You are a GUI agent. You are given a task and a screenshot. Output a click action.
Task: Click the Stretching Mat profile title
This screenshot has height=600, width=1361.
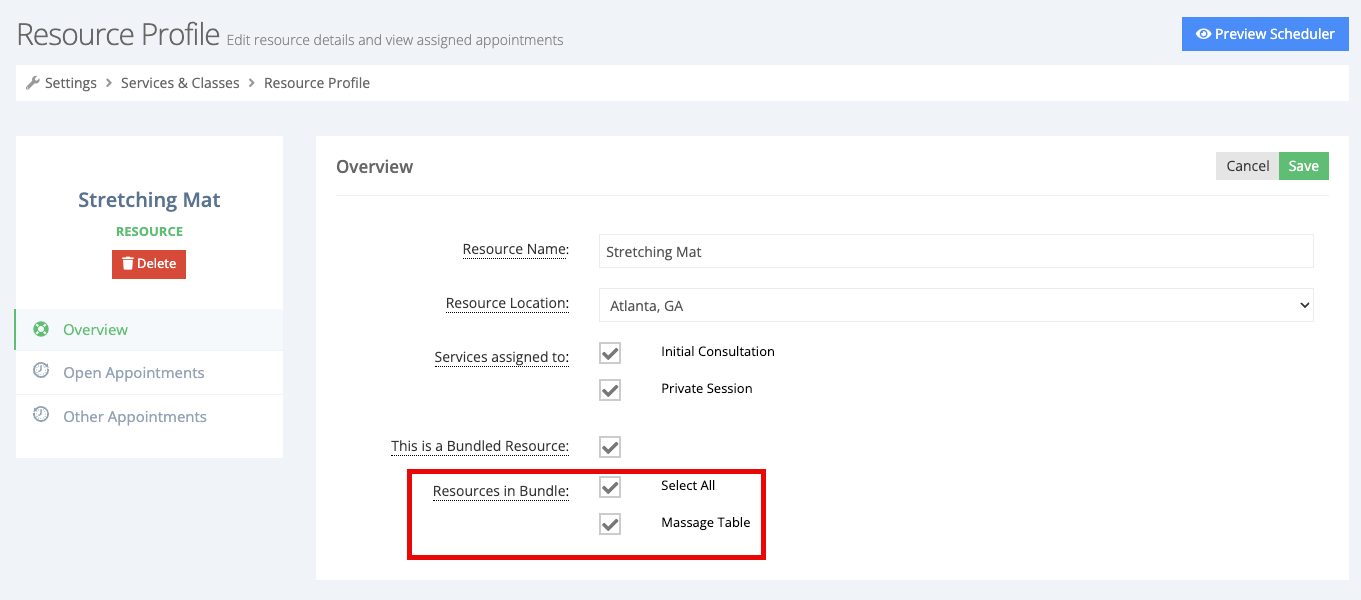[x=149, y=200]
